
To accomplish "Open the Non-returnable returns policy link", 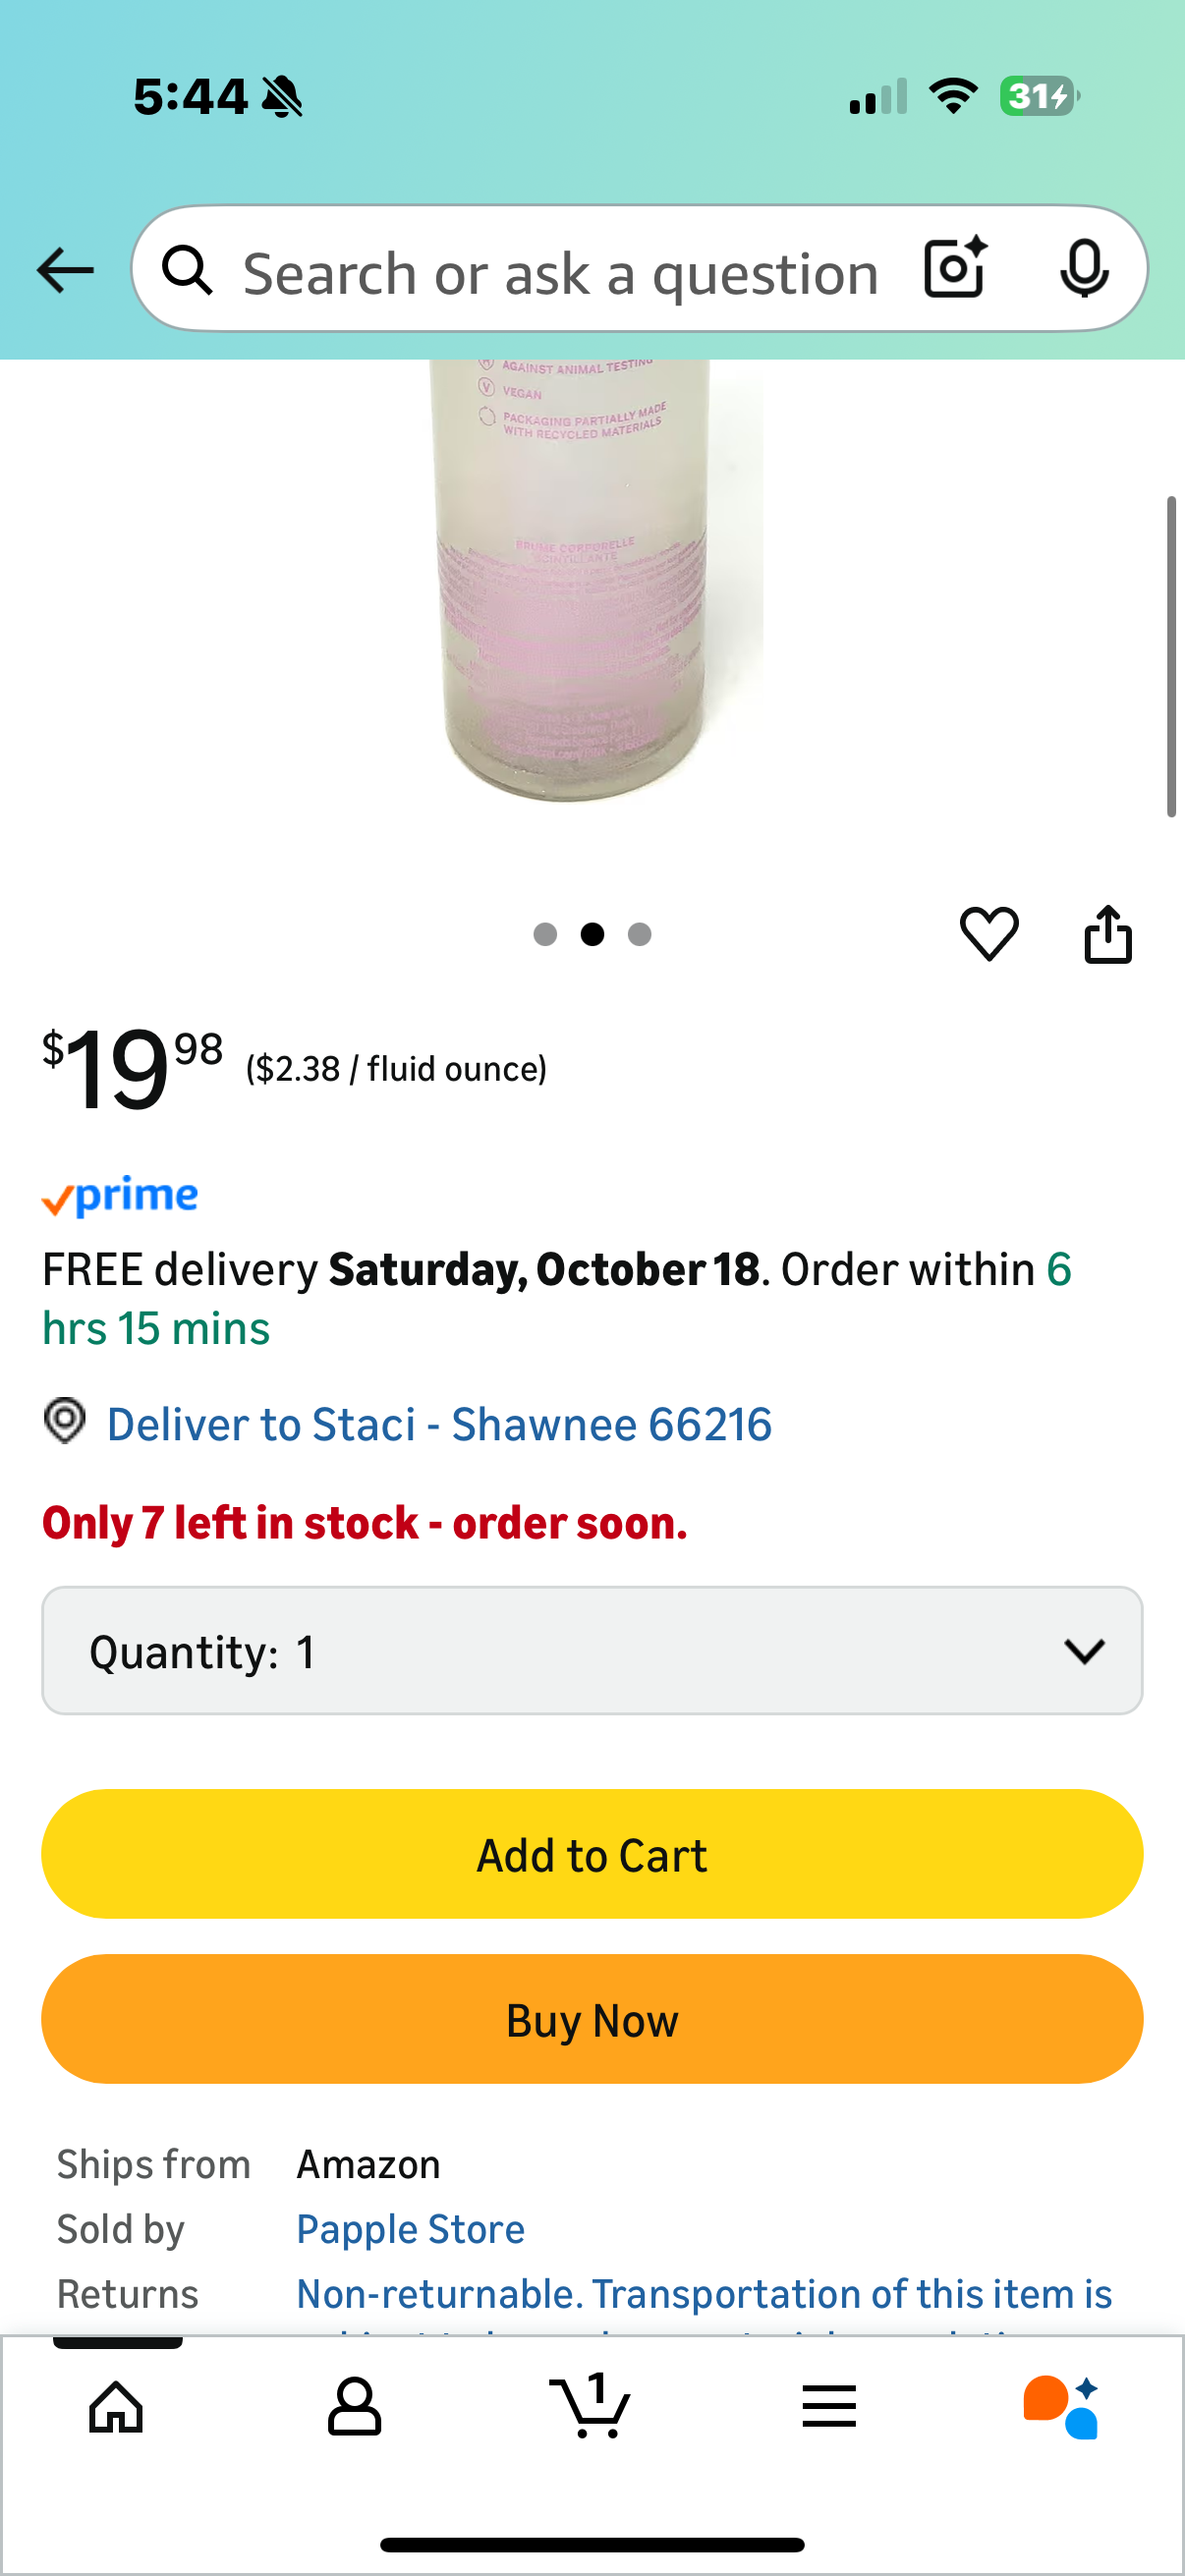I will [x=704, y=2294].
